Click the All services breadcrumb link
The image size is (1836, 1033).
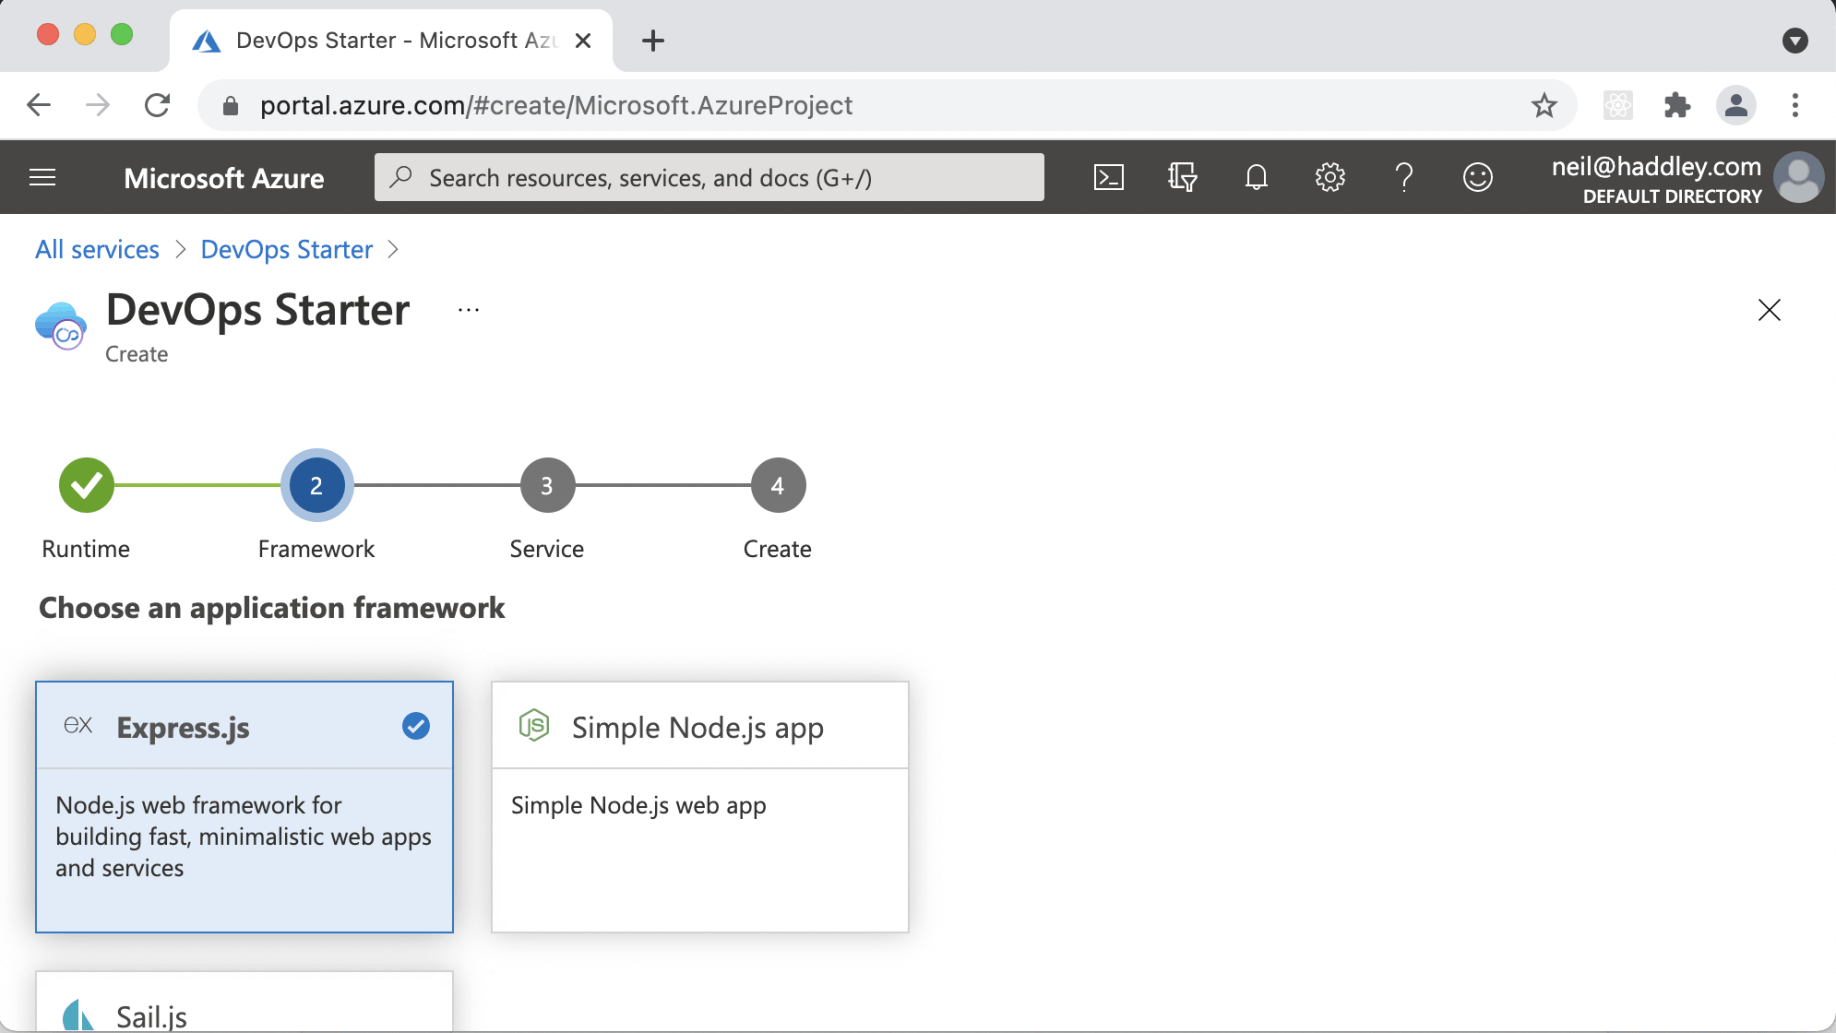tap(97, 249)
